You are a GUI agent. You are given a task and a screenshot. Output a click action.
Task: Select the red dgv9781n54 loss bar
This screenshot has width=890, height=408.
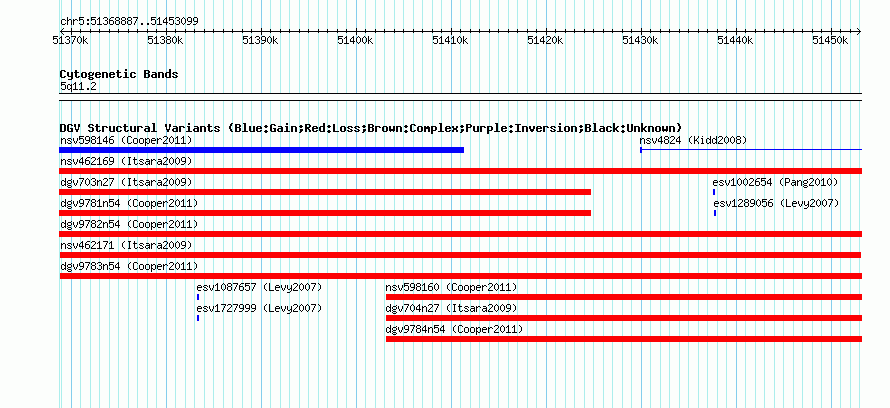(325, 213)
